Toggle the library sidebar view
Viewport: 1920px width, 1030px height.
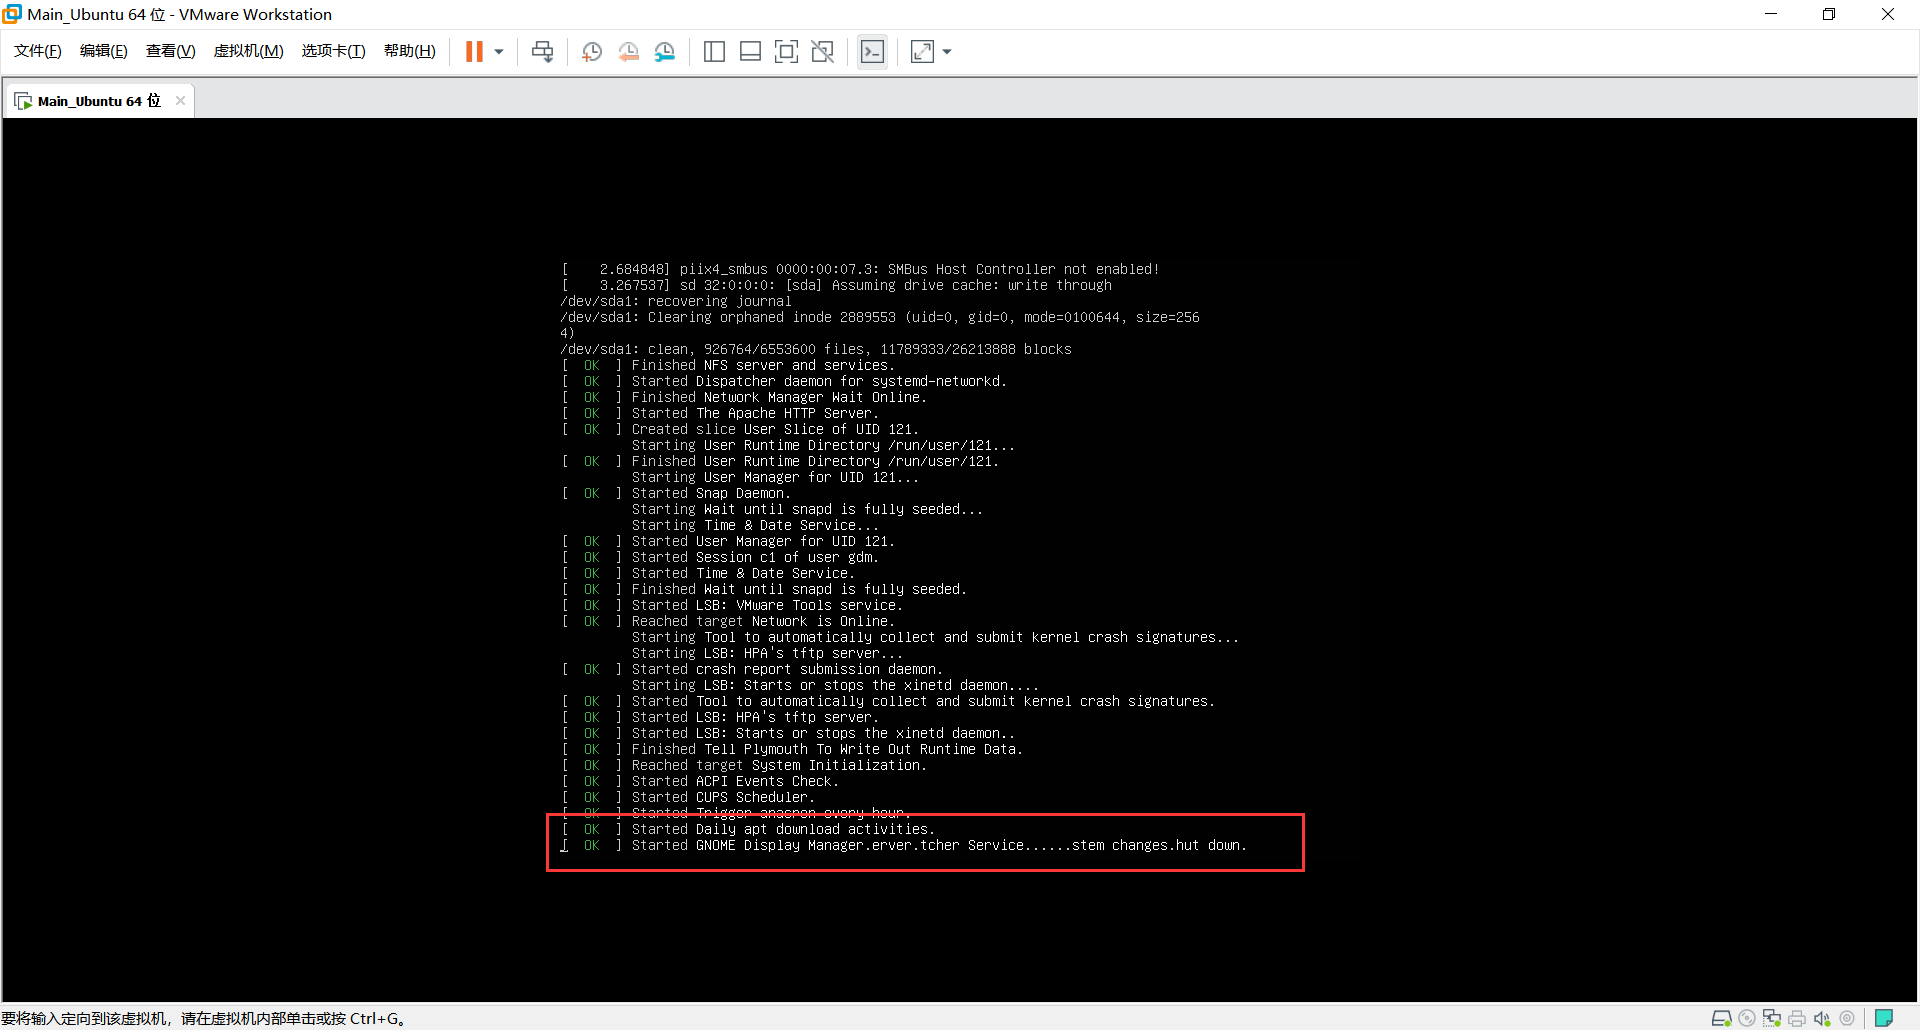(714, 52)
